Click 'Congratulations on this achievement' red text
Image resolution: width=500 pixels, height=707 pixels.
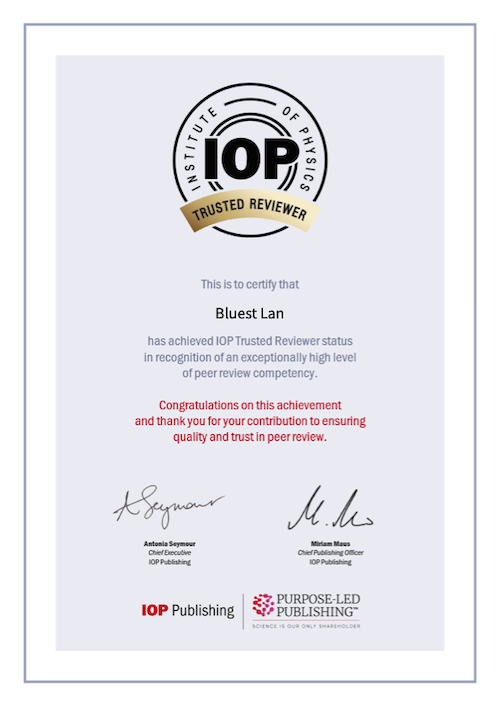pyautogui.click(x=250, y=405)
